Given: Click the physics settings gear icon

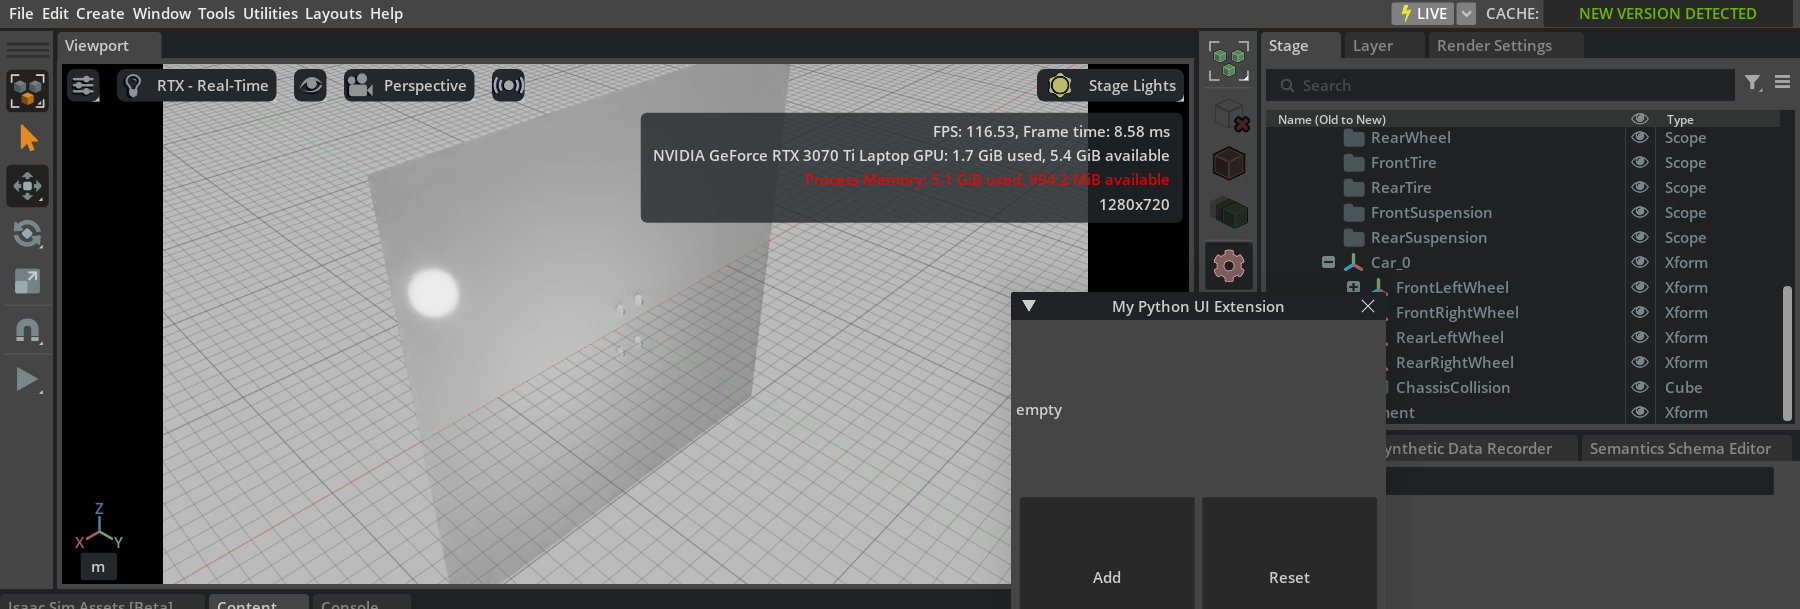Looking at the screenshot, I should 1229,266.
